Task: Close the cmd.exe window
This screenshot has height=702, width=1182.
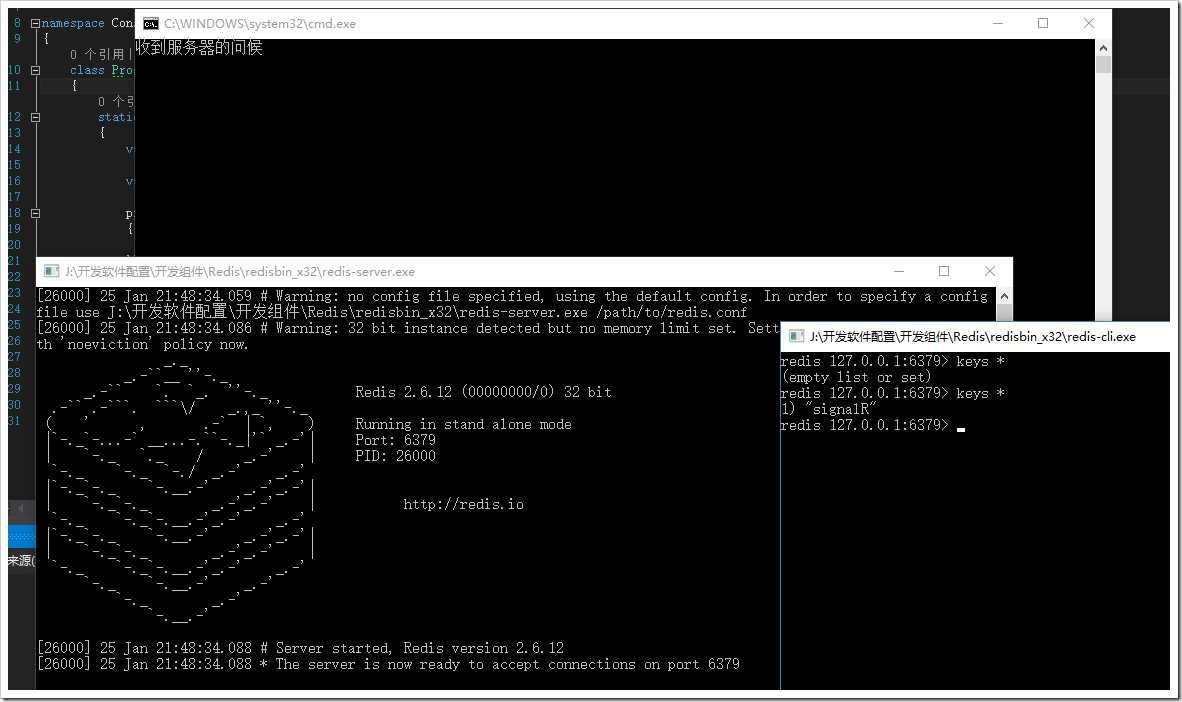Action: point(1089,23)
